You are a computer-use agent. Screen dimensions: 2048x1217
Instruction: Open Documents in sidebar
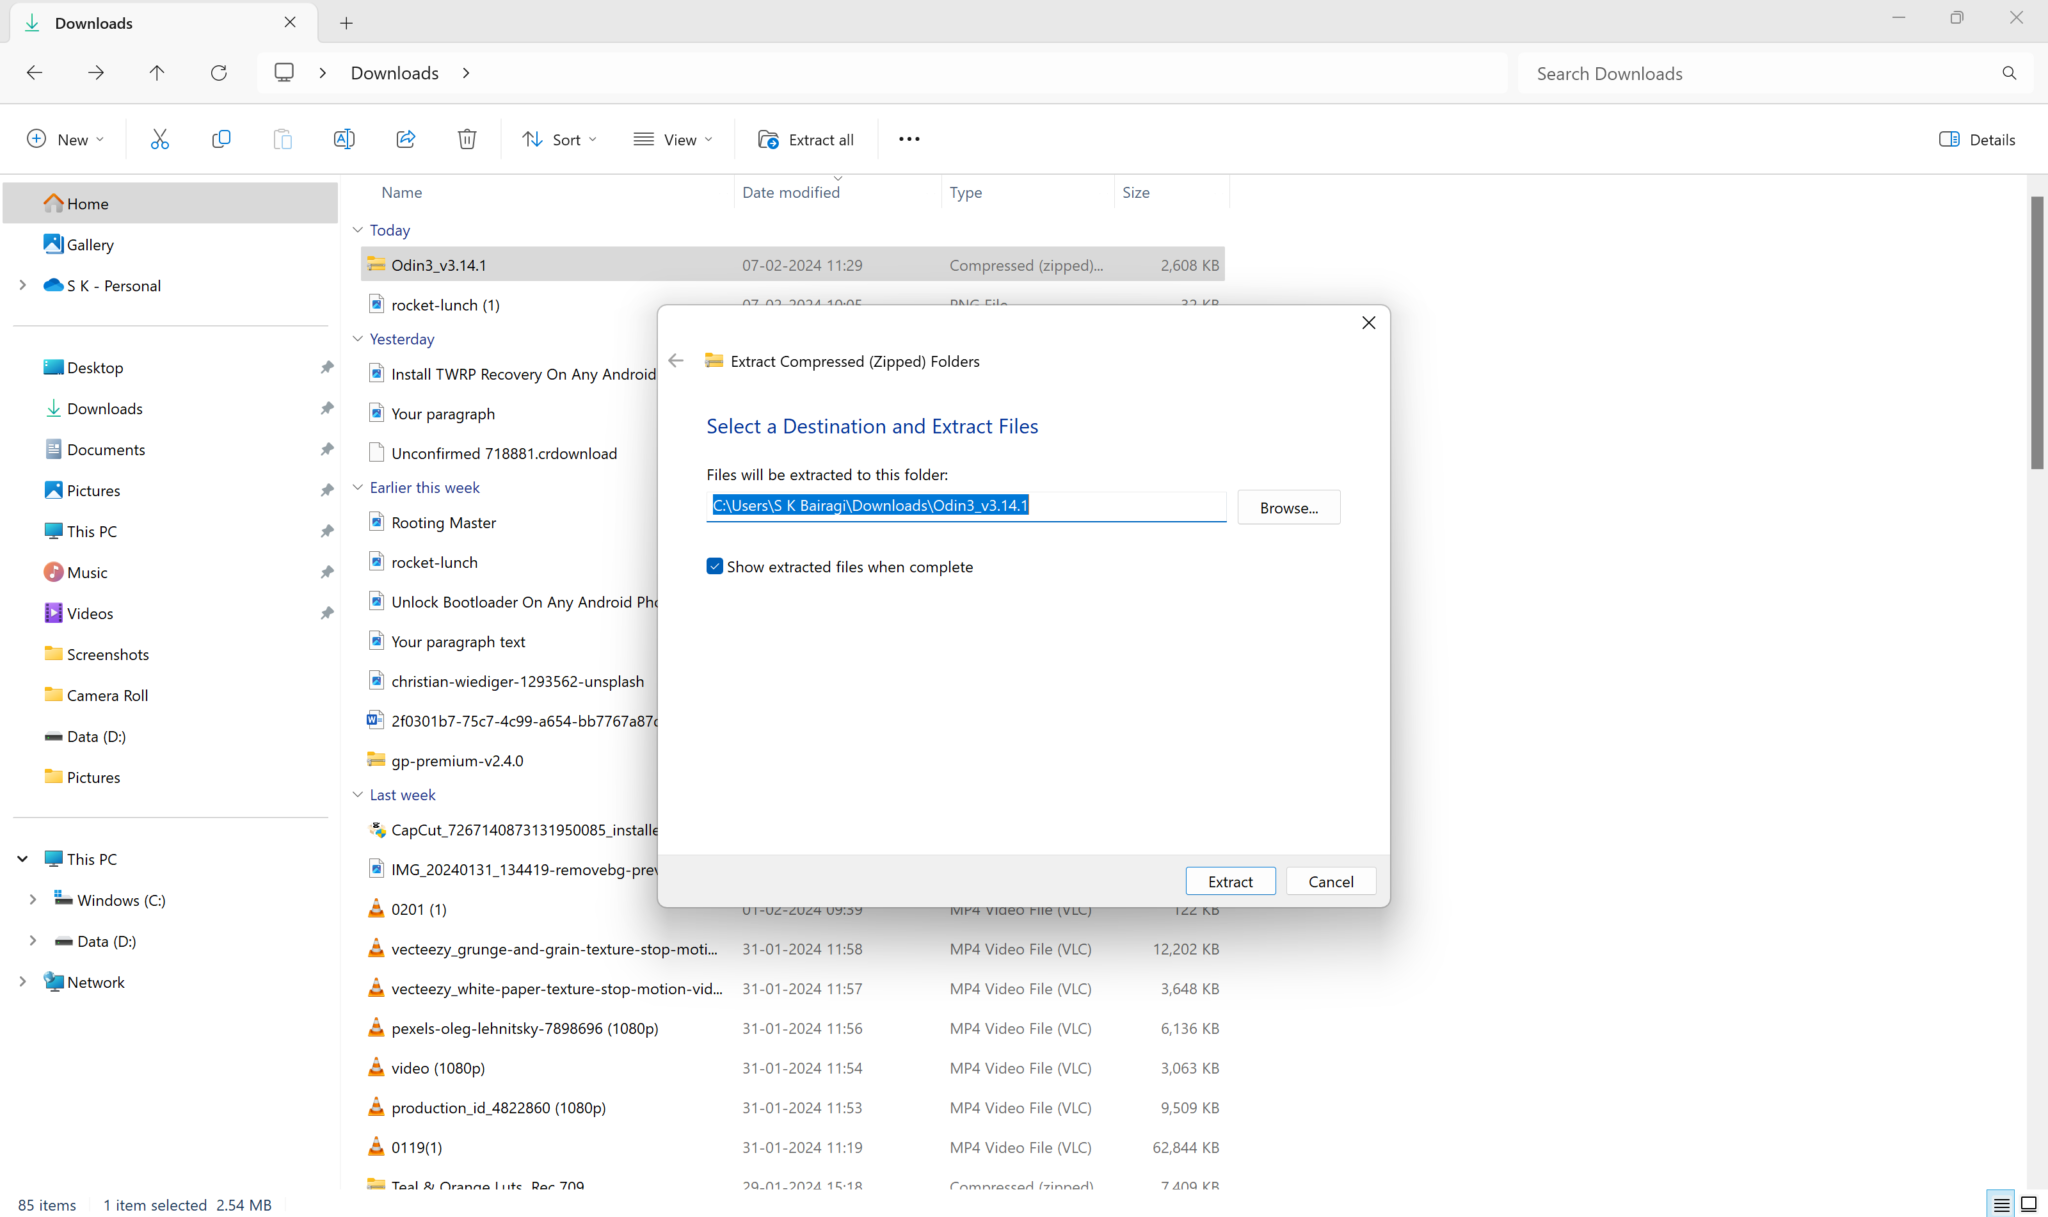94,449
